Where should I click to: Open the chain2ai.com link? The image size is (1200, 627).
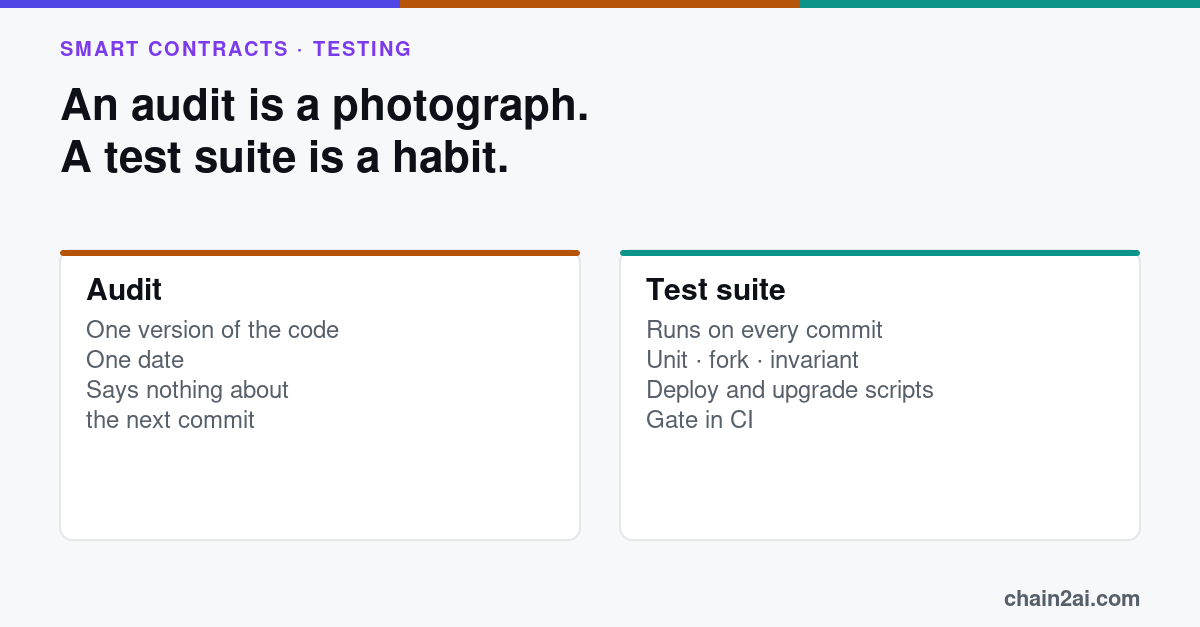tap(1072, 599)
